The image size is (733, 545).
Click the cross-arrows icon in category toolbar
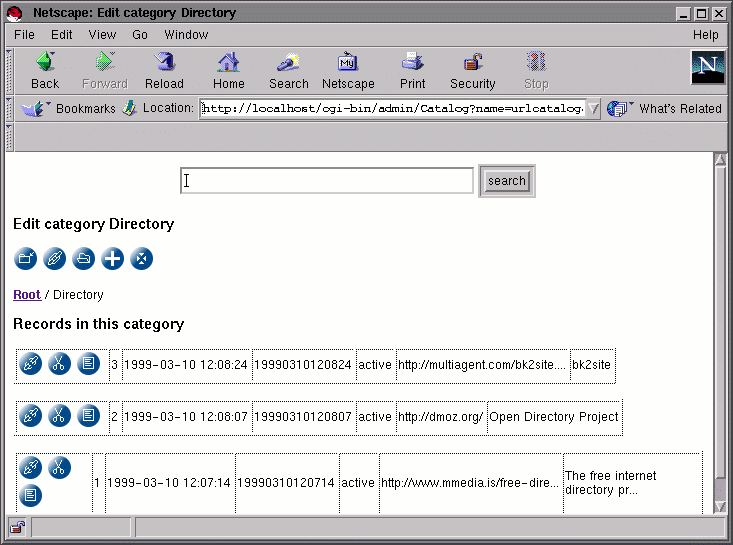142,259
